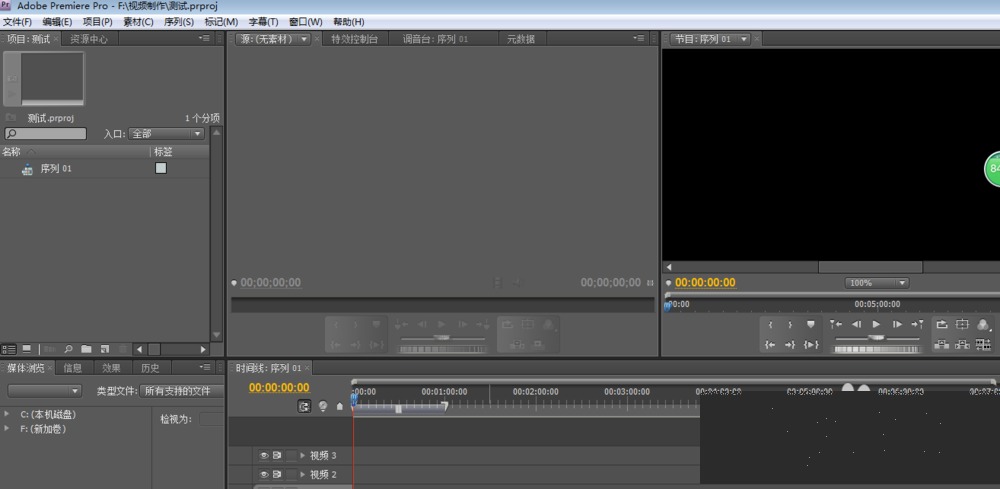Click Find icon in Project panel
Viewport: 1000px width, 489px height.
(x=68, y=349)
